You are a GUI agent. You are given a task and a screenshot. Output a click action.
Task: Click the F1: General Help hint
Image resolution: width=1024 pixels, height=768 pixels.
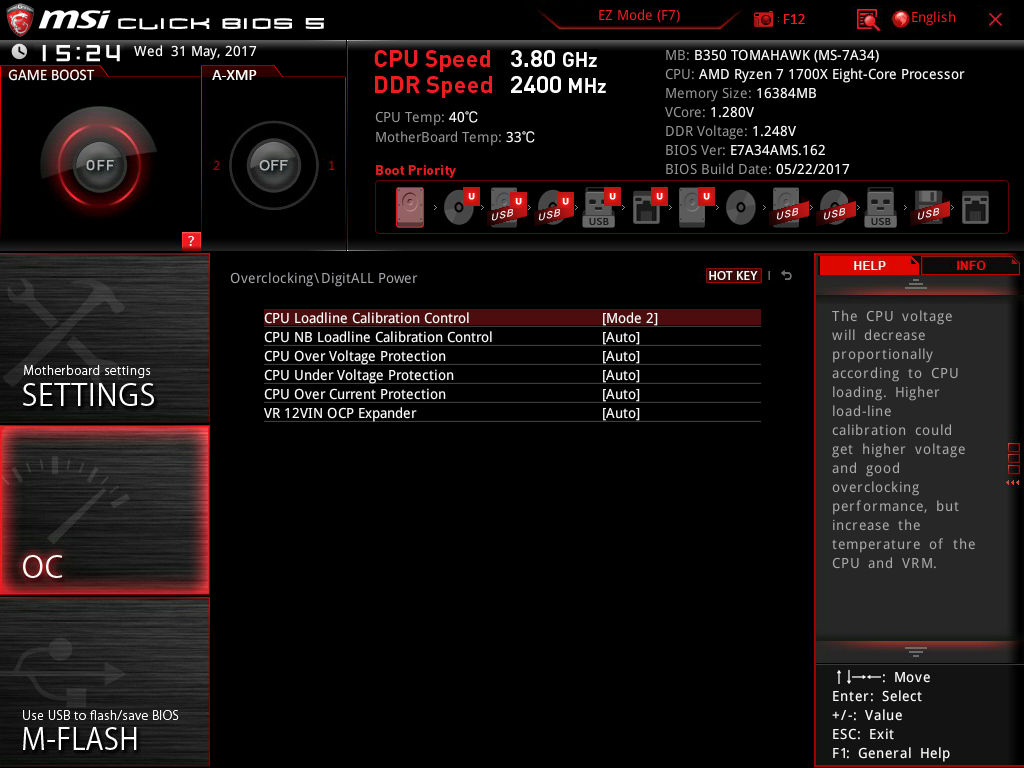tap(891, 753)
